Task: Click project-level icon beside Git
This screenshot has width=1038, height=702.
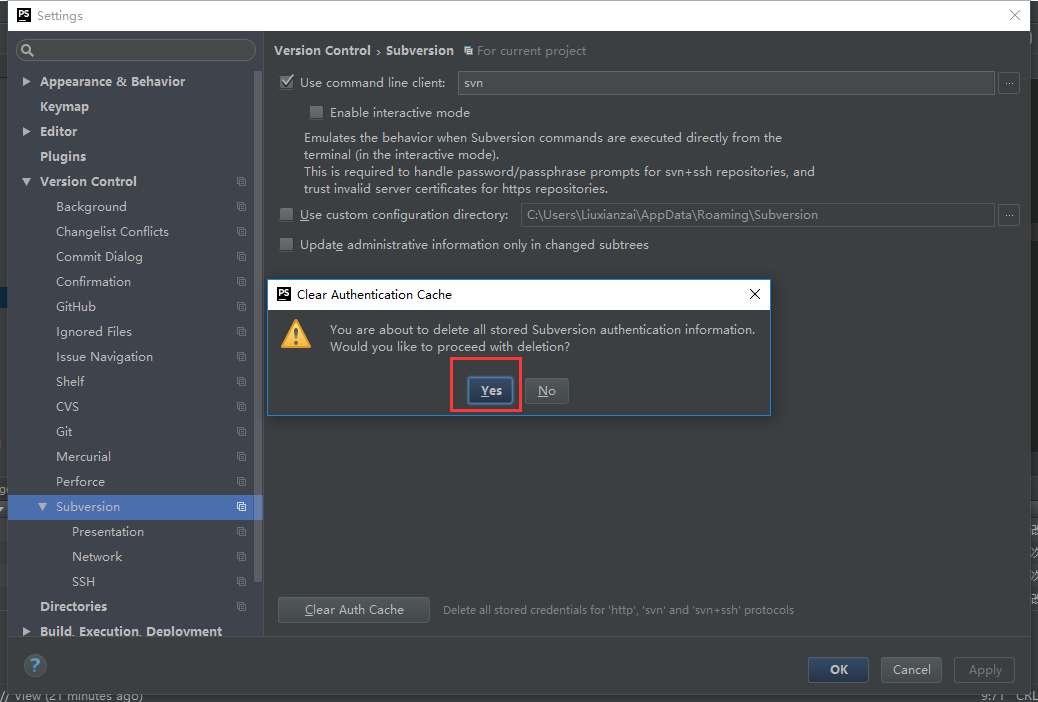Action: [242, 432]
